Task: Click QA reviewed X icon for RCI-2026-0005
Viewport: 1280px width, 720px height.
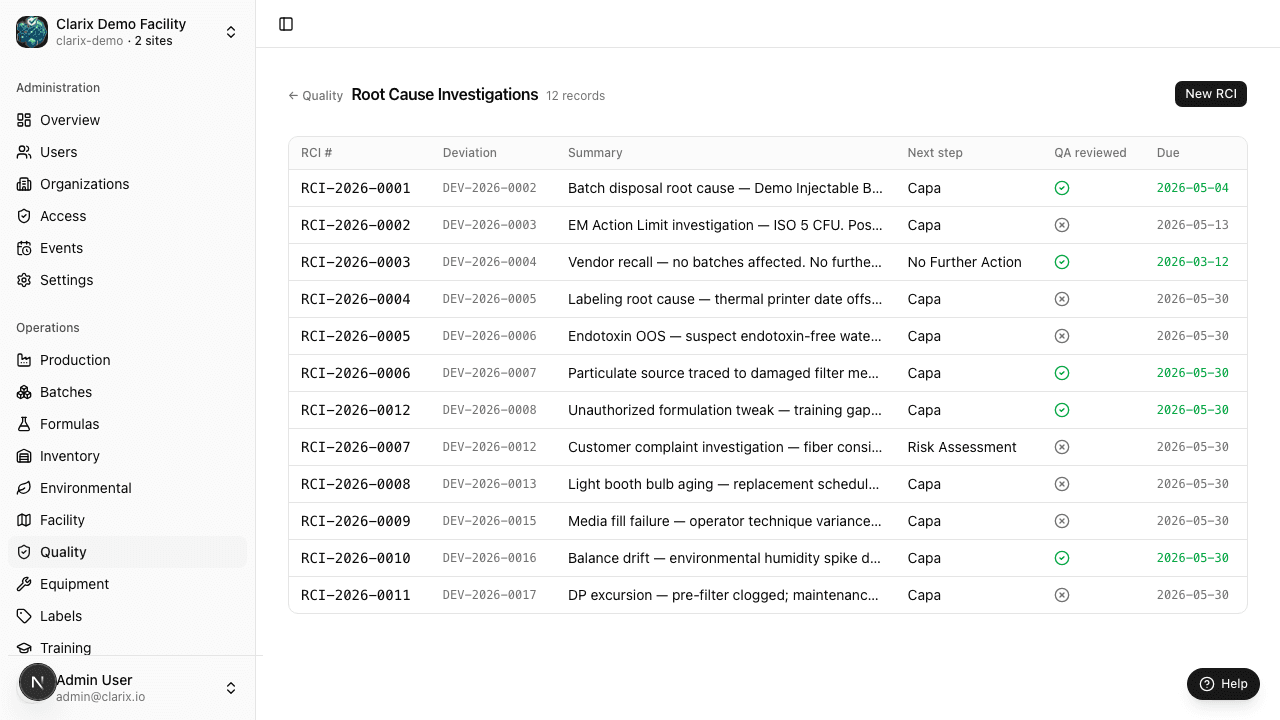Action: [1062, 336]
